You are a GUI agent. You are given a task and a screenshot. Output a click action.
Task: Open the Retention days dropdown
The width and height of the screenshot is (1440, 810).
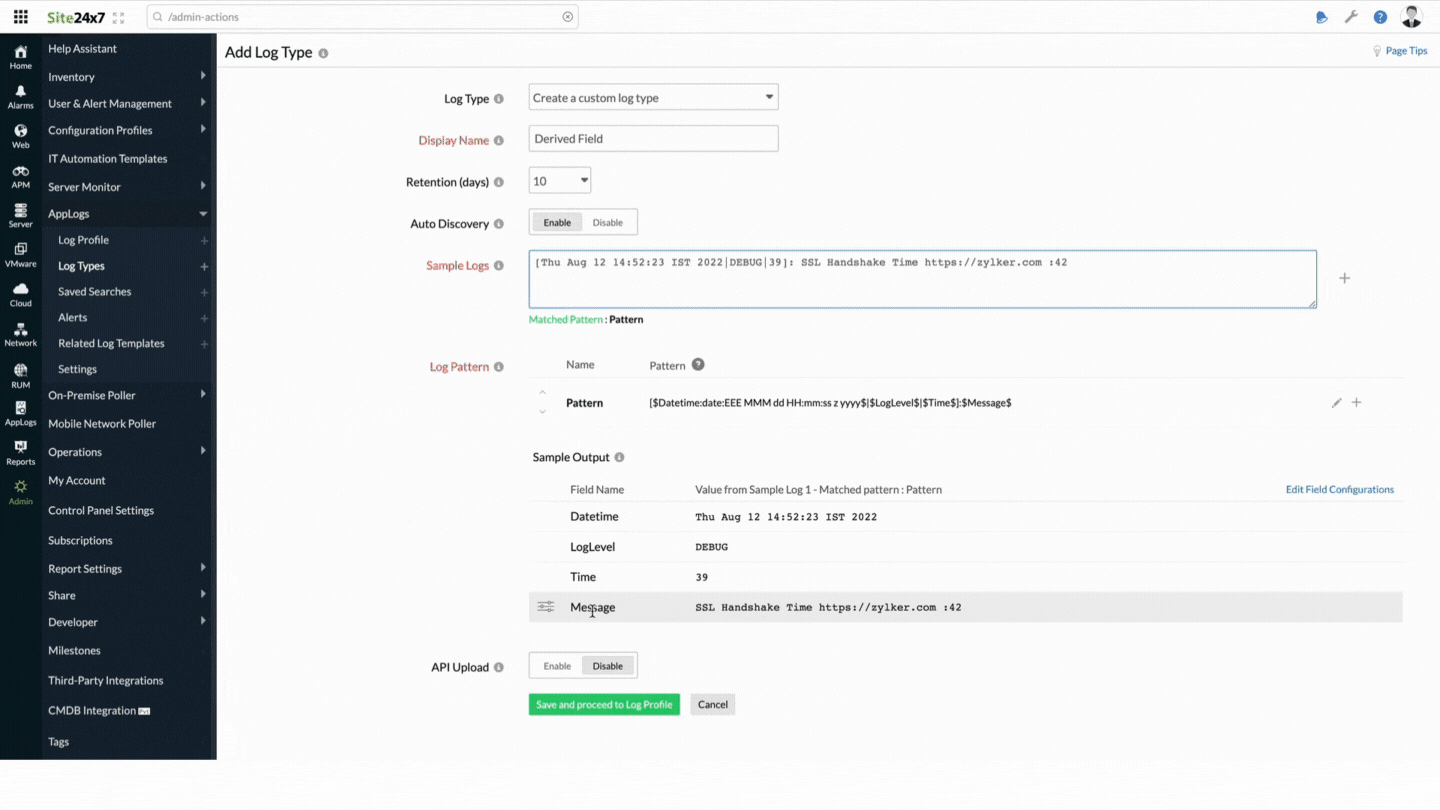coord(559,181)
